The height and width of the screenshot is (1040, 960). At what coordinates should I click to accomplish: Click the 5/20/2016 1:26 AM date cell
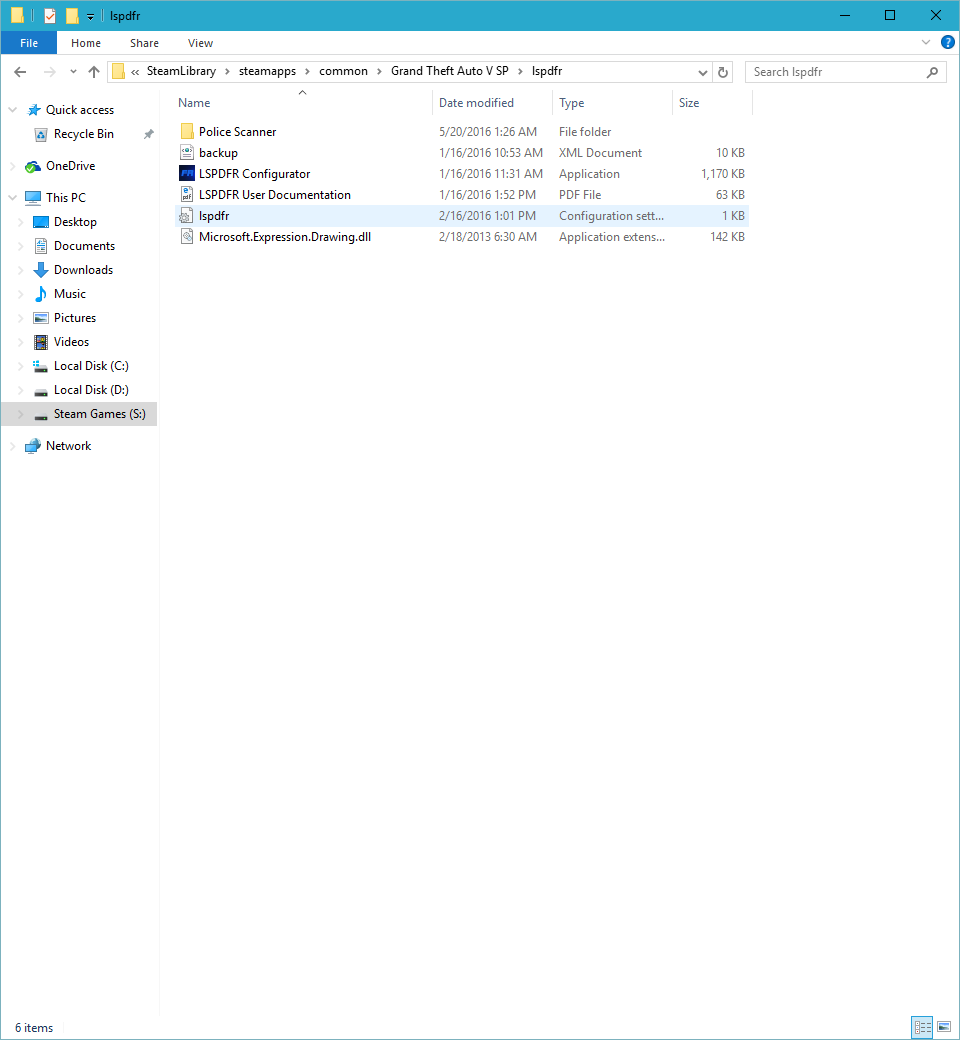[x=488, y=131]
